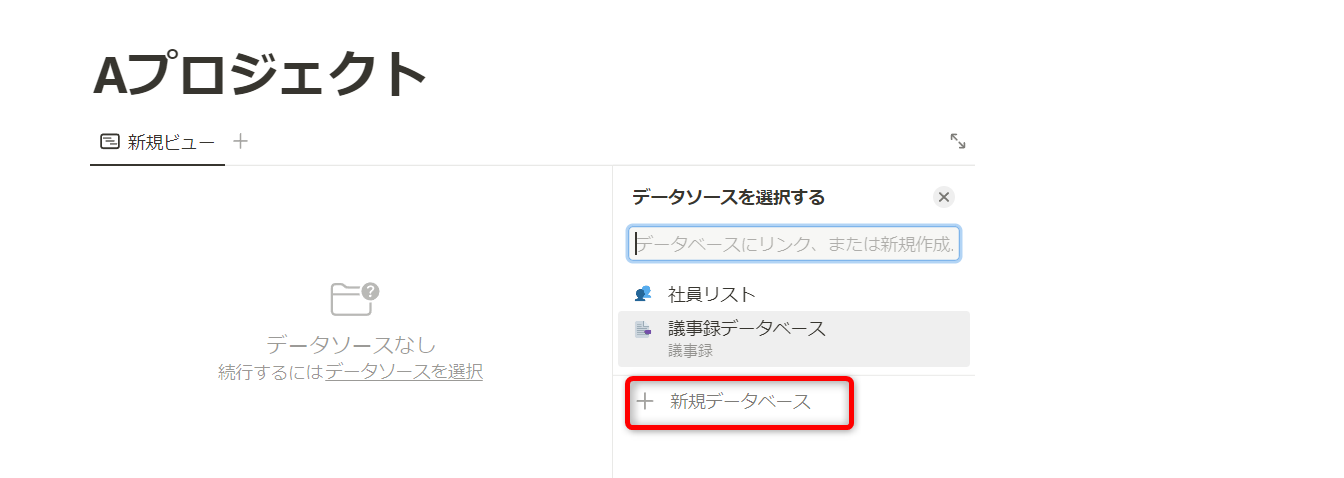Click the empty folder question-mark icon

pyautogui.click(x=352, y=299)
